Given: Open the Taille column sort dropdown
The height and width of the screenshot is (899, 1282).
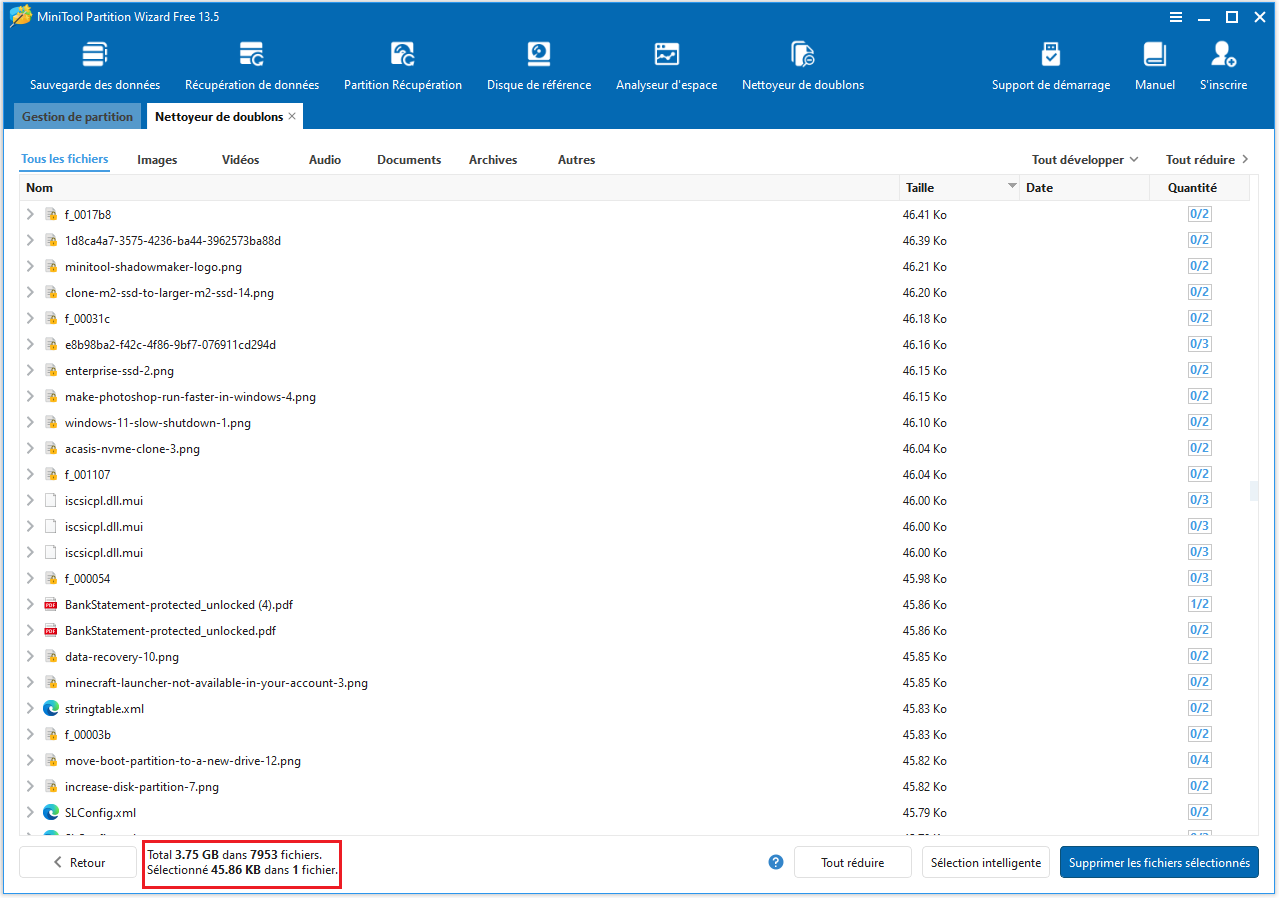Looking at the screenshot, I should [1012, 187].
